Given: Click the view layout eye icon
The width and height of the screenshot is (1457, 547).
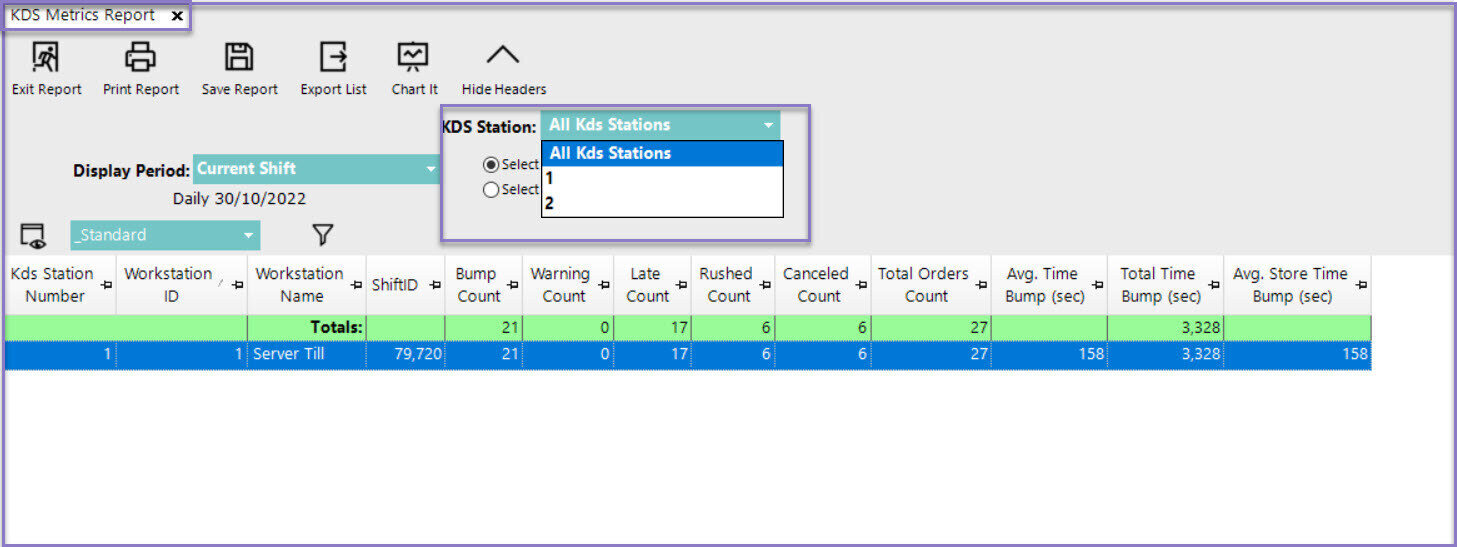Looking at the screenshot, I should coord(33,236).
